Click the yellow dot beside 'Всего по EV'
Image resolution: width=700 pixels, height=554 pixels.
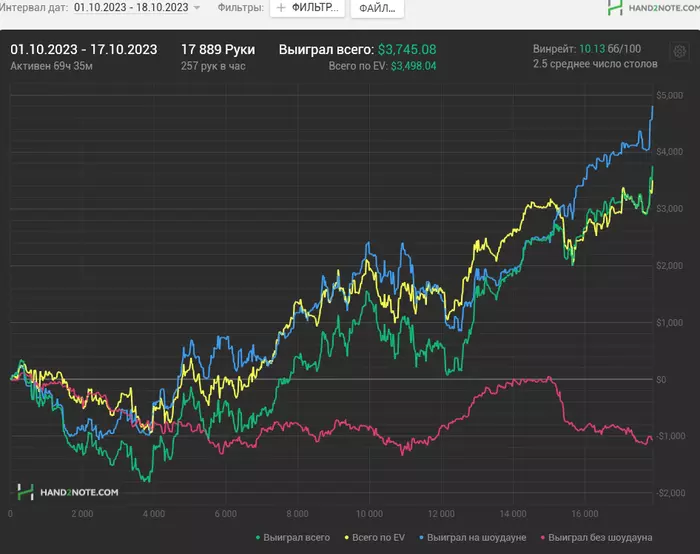(x=345, y=537)
